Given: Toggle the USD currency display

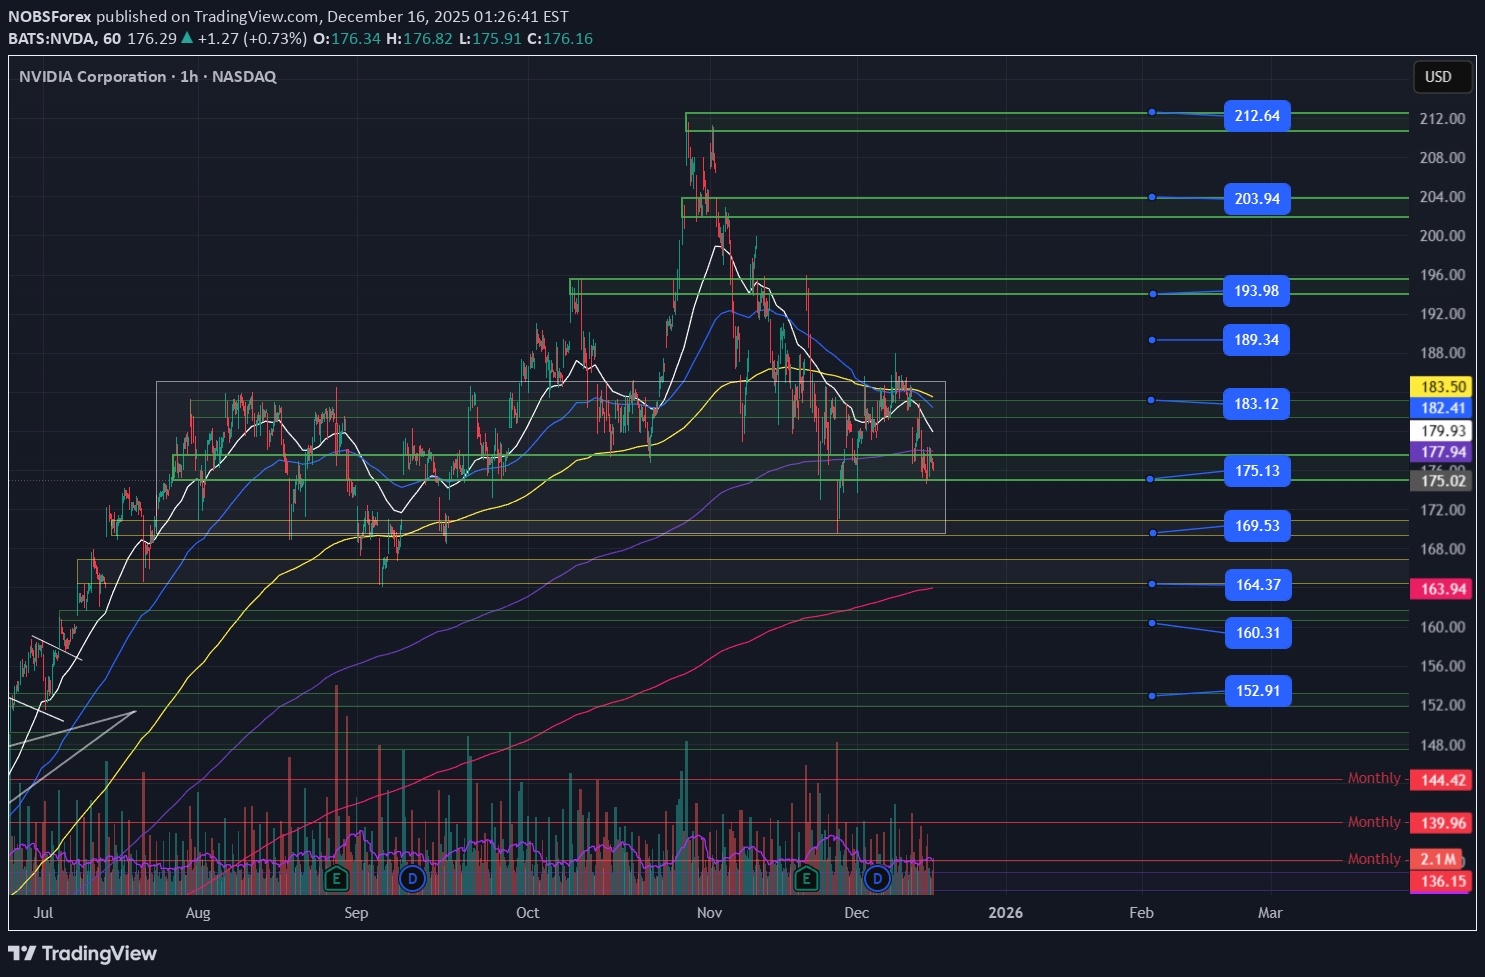Looking at the screenshot, I should (x=1442, y=77).
